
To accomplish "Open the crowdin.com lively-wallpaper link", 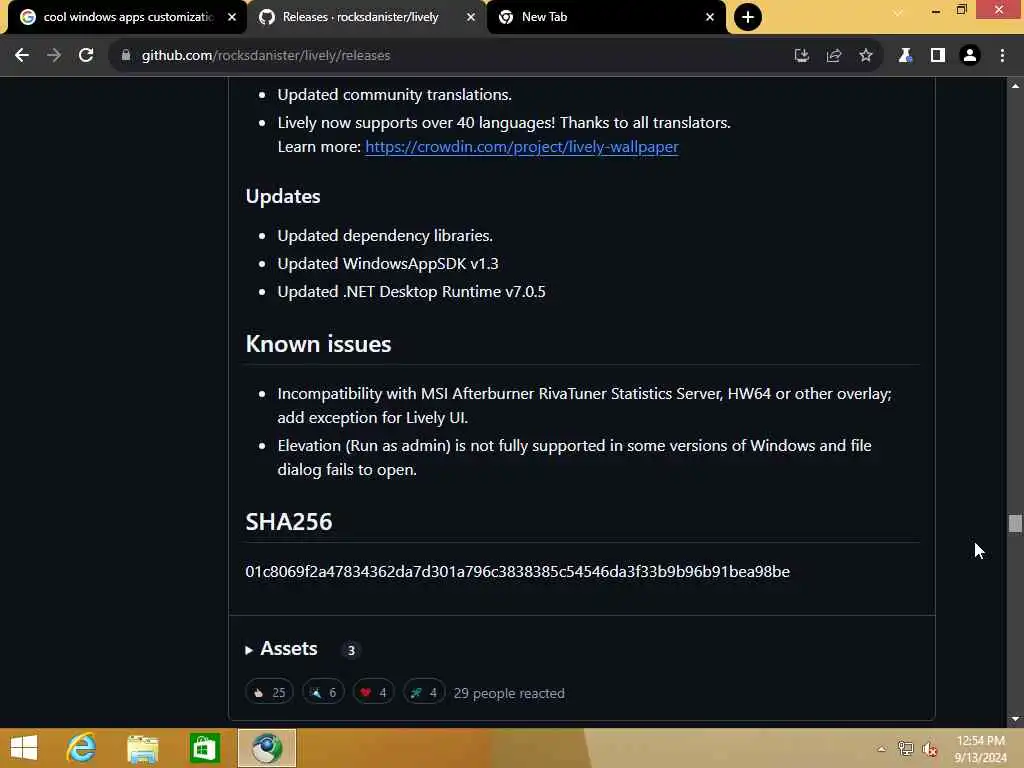I will (522, 146).
